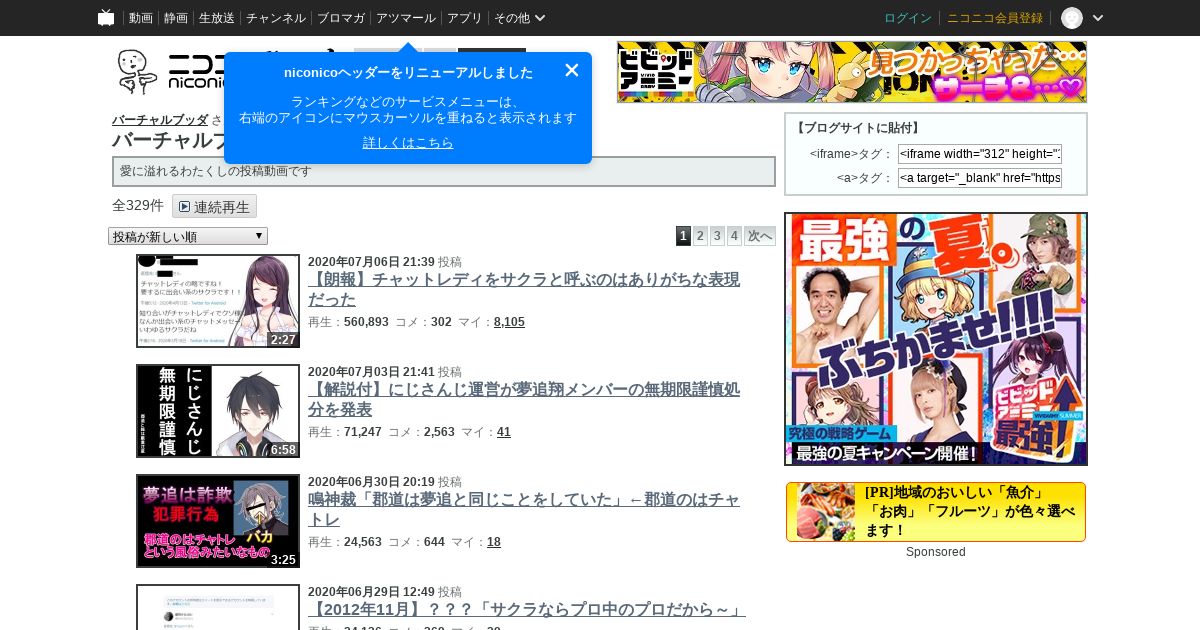
Task: Click the 連続再生 button
Action: pyautogui.click(x=214, y=206)
